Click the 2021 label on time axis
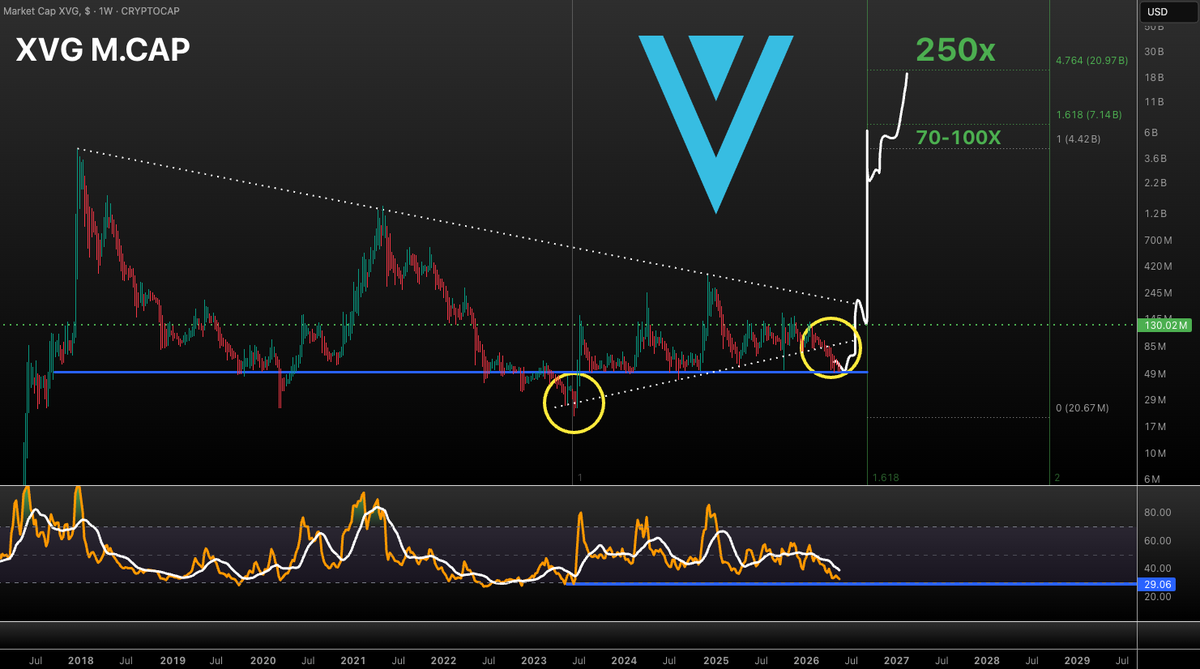This screenshot has width=1200, height=669. tap(353, 661)
